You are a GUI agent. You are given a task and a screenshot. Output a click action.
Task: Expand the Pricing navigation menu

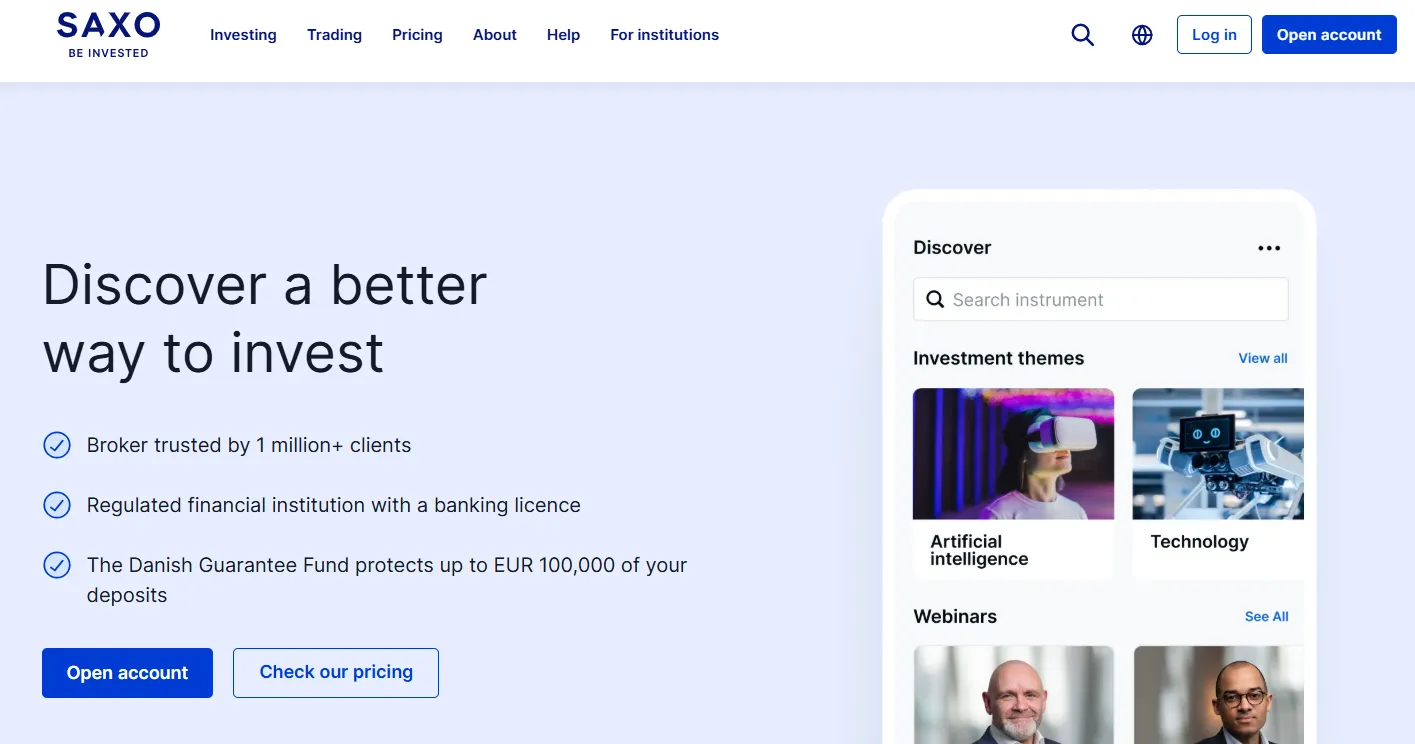click(417, 35)
